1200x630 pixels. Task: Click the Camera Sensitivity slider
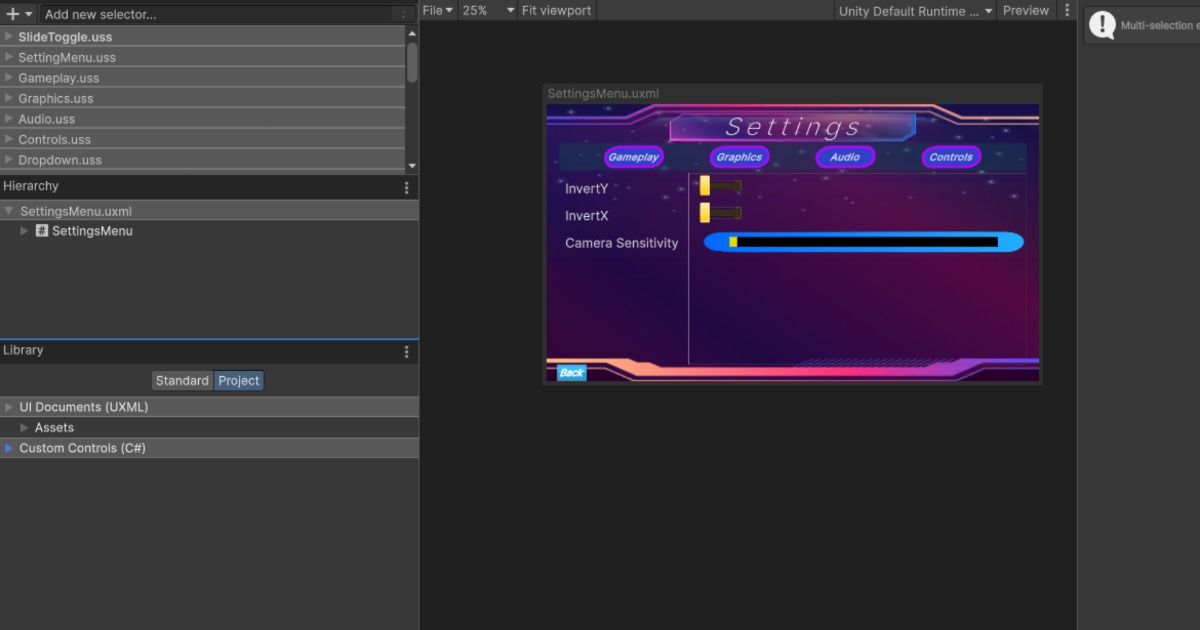tap(862, 242)
